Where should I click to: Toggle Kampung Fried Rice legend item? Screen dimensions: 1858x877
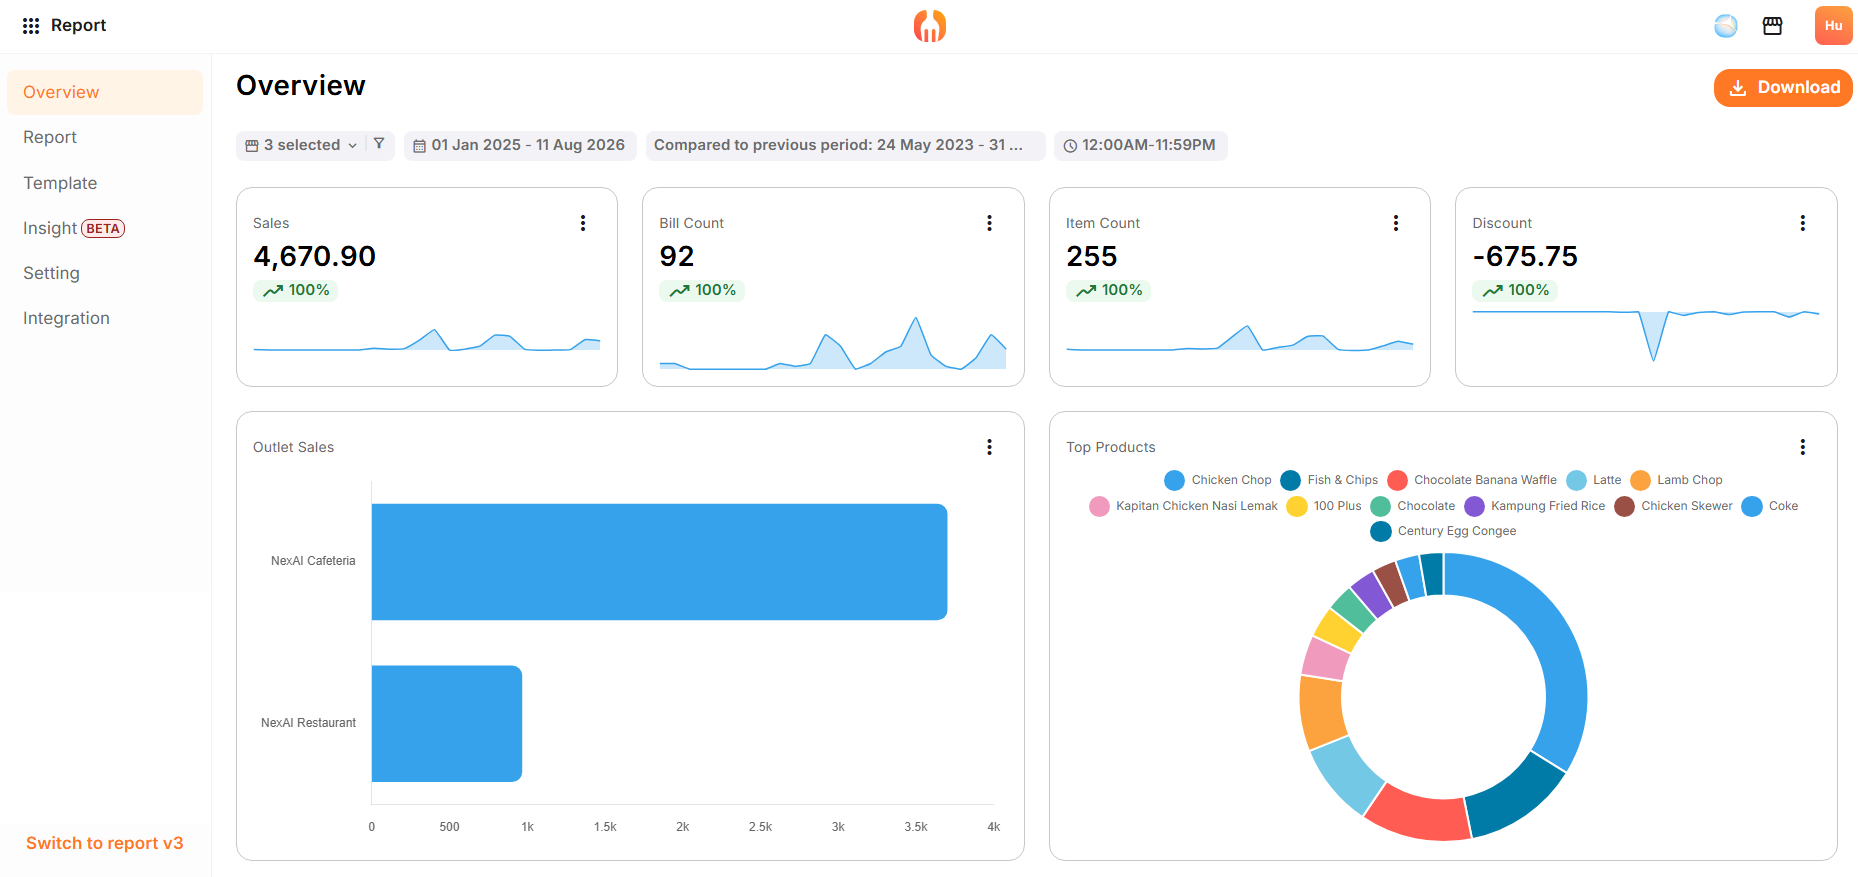(x=1534, y=506)
